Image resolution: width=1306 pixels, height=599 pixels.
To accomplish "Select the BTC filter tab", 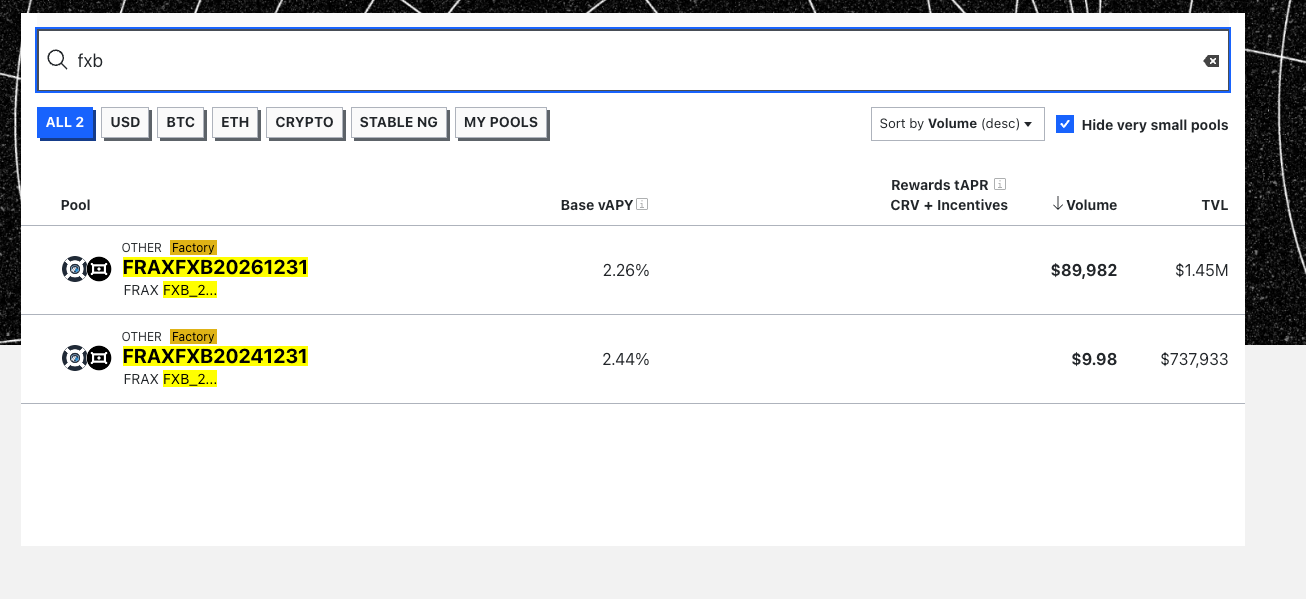I will tap(181, 122).
